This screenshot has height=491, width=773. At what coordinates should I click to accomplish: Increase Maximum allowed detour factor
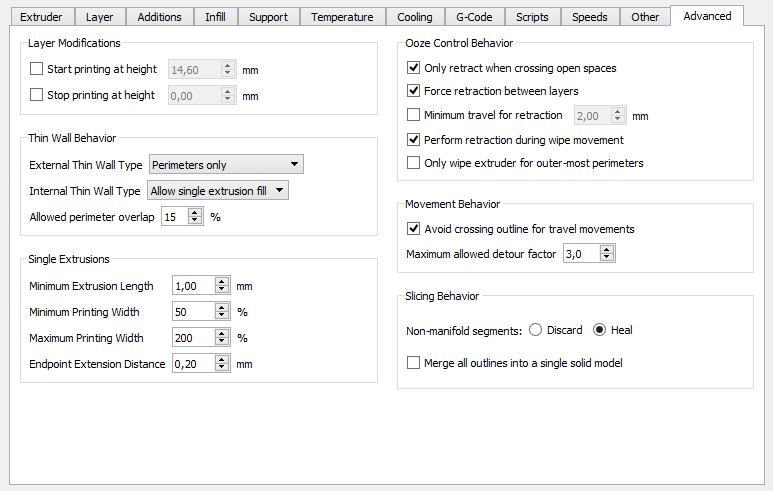[607, 250]
